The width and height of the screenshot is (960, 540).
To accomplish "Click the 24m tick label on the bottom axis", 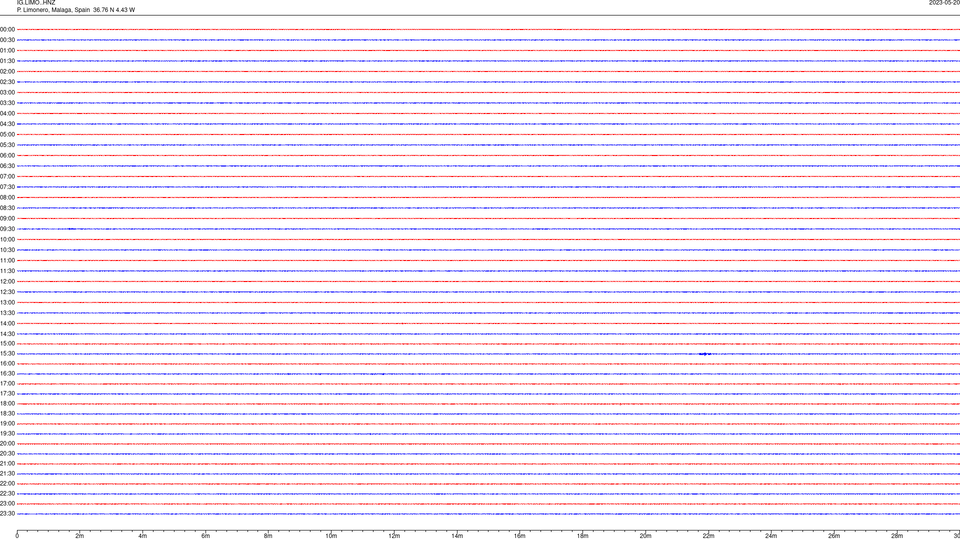I will coord(771,536).
